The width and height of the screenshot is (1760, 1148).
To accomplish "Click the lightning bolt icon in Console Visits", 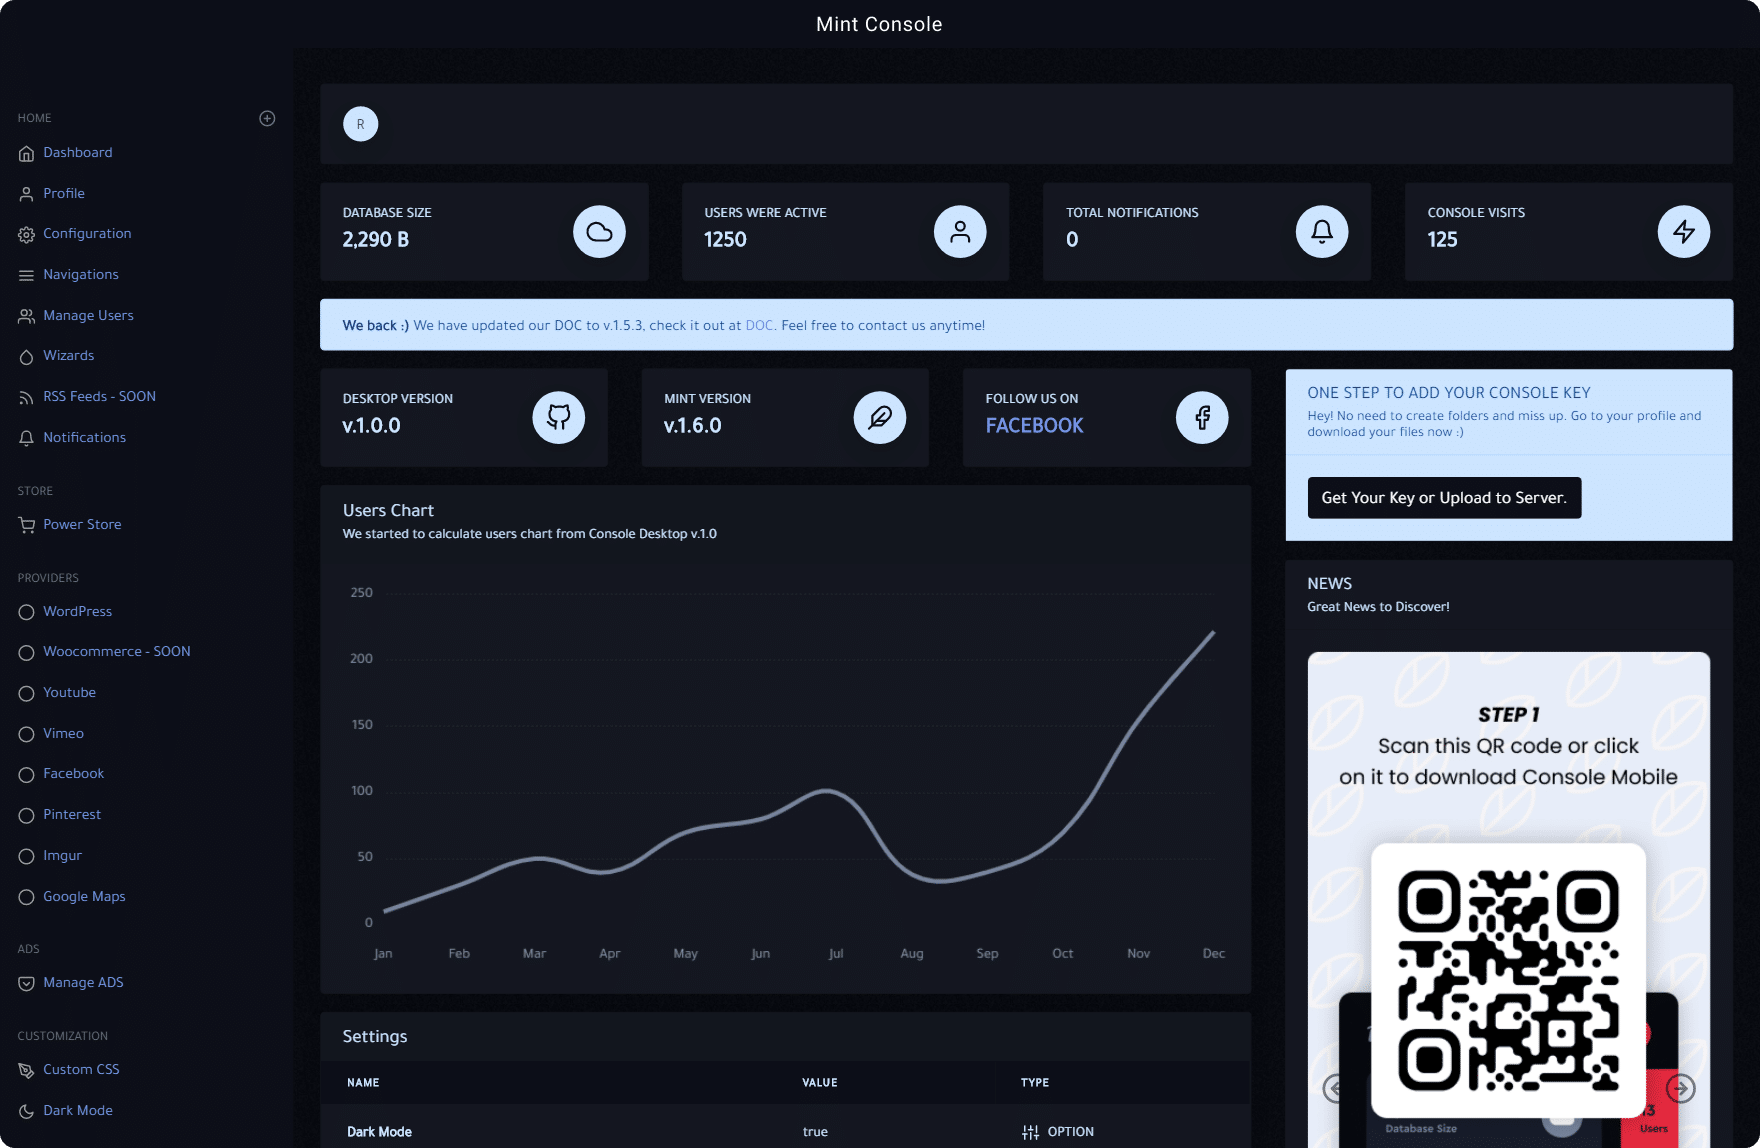I will pyautogui.click(x=1684, y=232).
